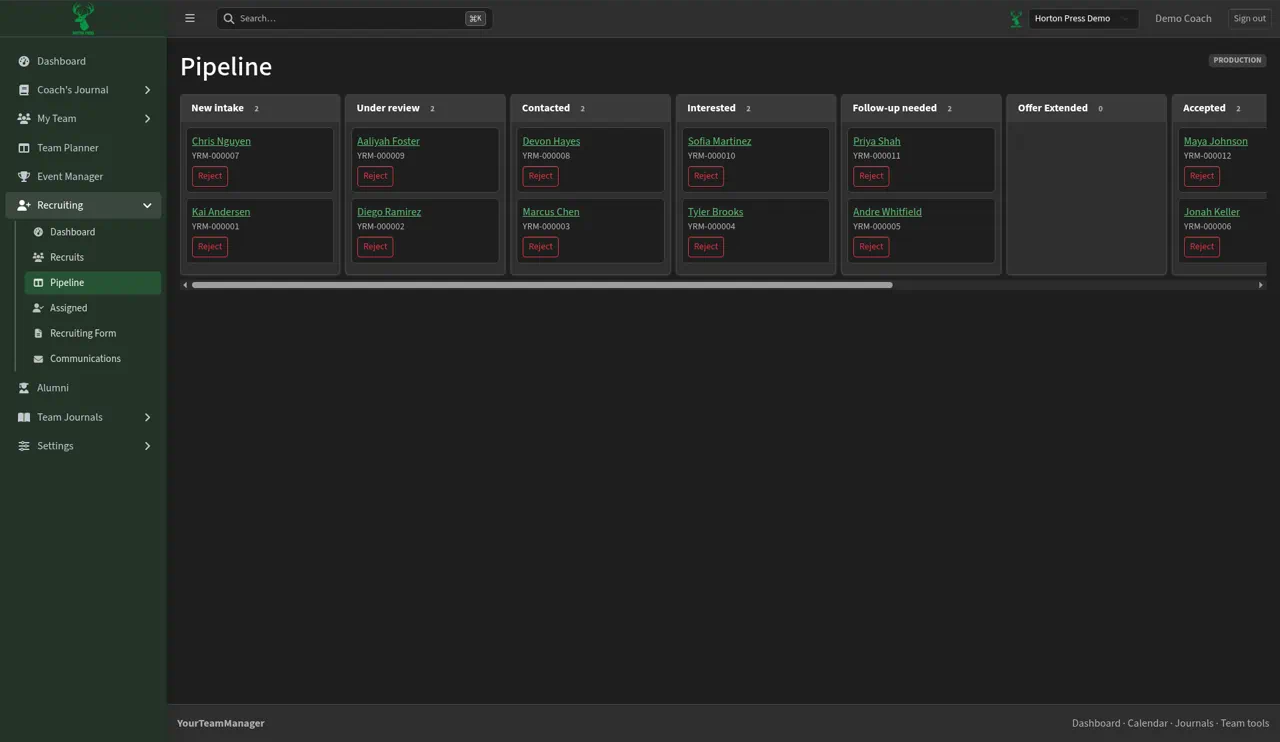The image size is (1280, 742).
Task: Open Team Planner in the sidebar
Action: (x=83, y=148)
